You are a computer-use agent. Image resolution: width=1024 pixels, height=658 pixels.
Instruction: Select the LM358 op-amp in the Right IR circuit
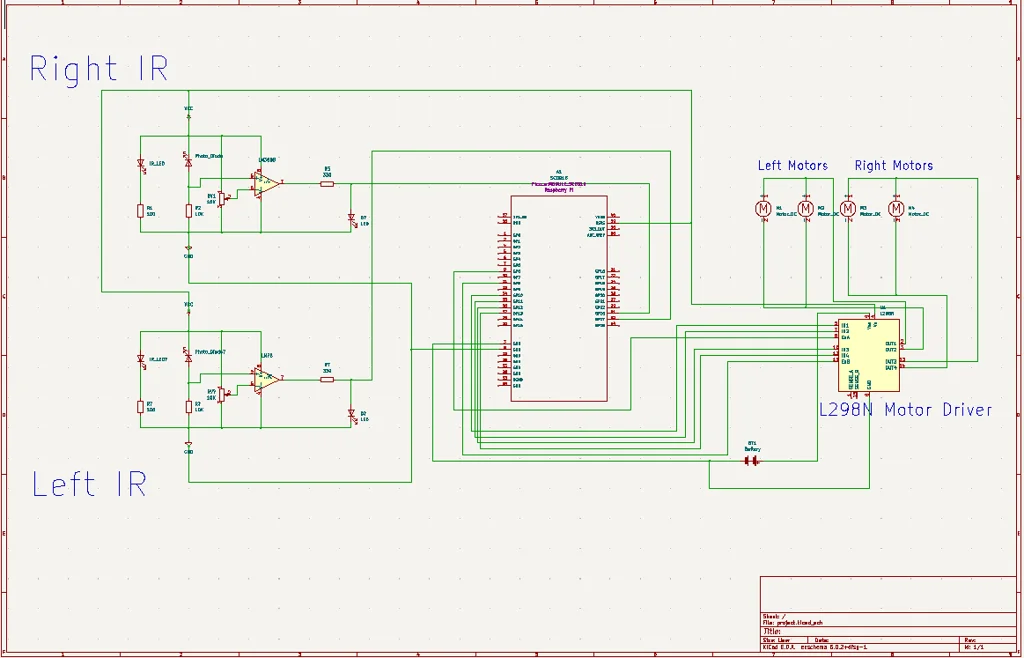[x=264, y=182]
